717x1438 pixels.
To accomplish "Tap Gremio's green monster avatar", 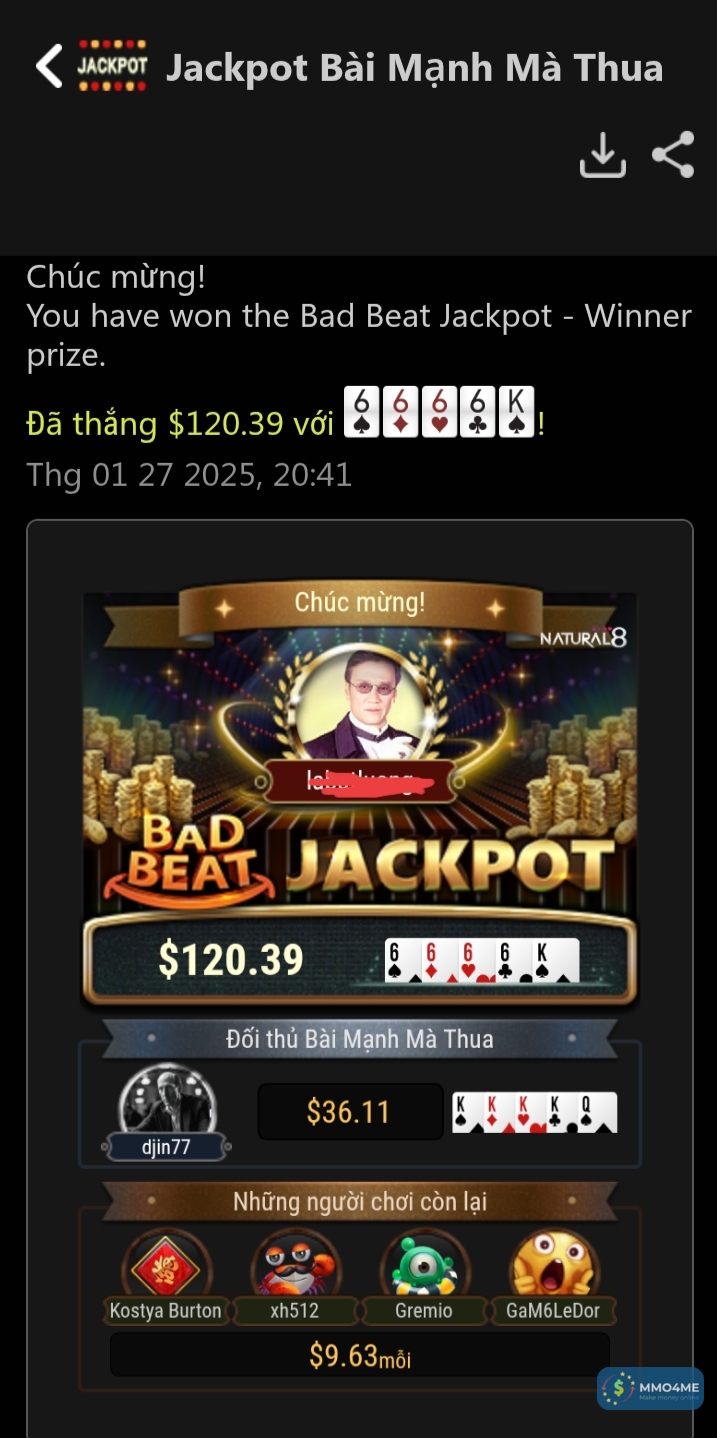I will pyautogui.click(x=424, y=1265).
